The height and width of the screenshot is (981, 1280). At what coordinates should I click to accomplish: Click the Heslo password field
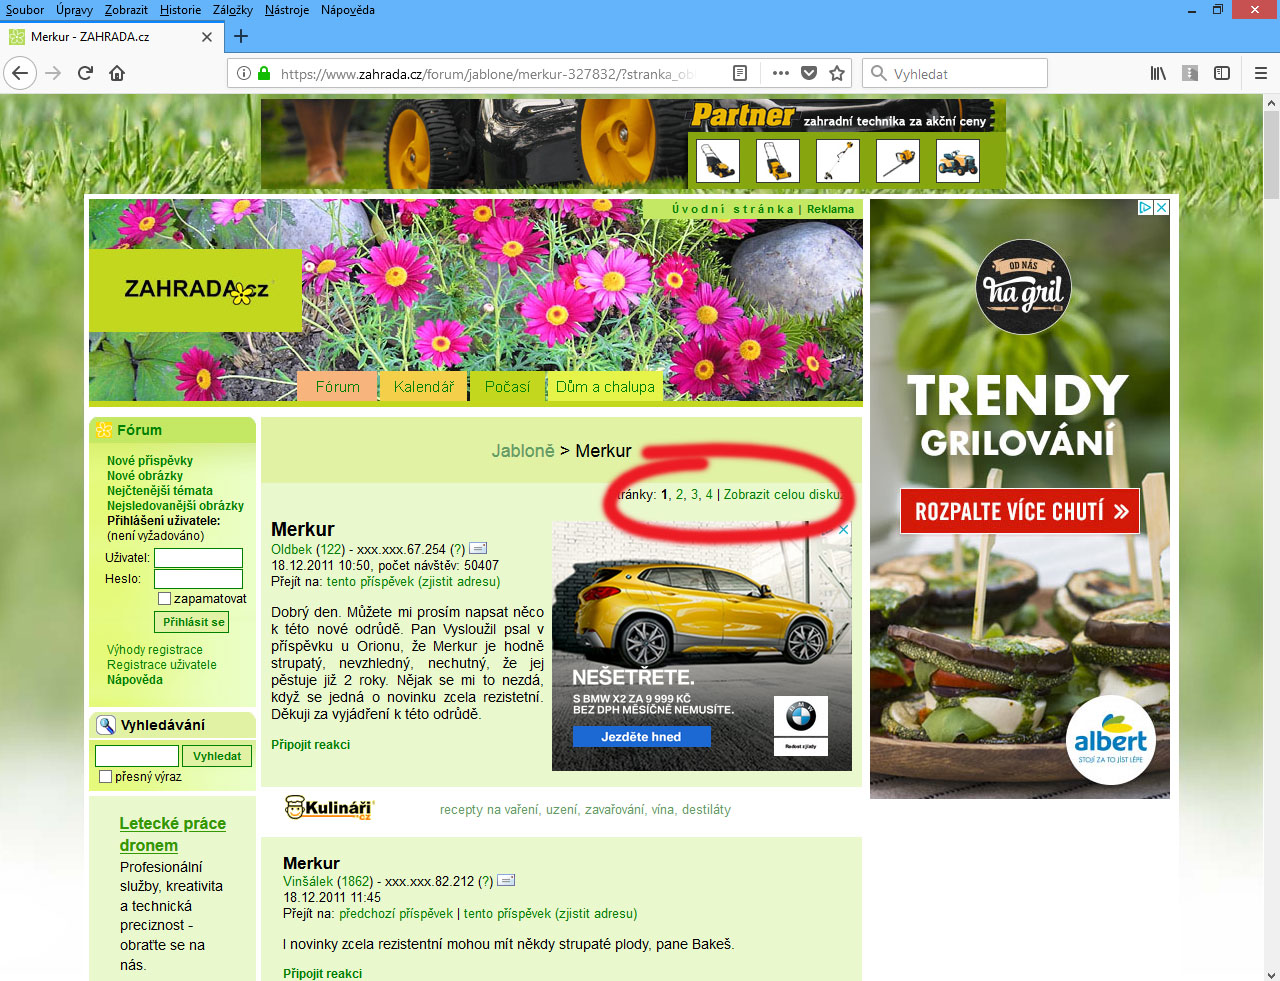[x=198, y=579]
